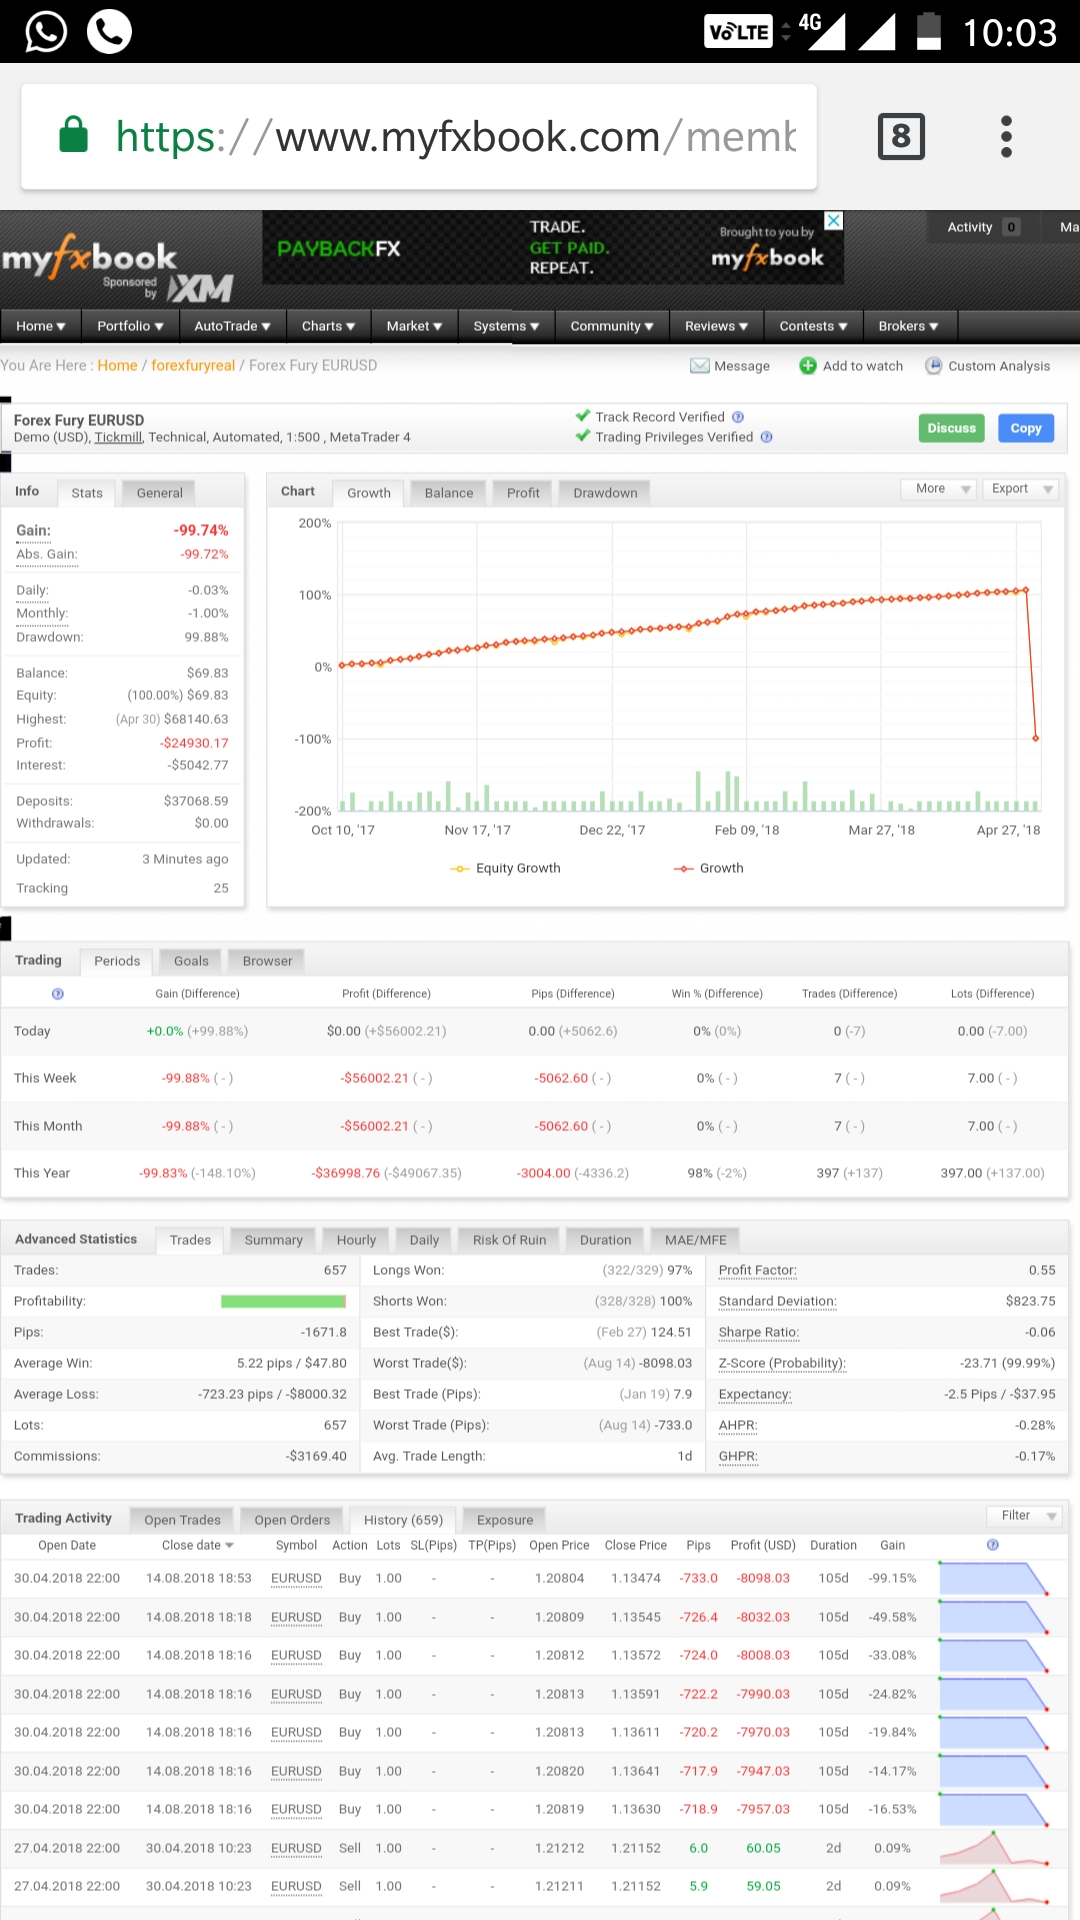Open the Home dropdown menu

pos(41,326)
